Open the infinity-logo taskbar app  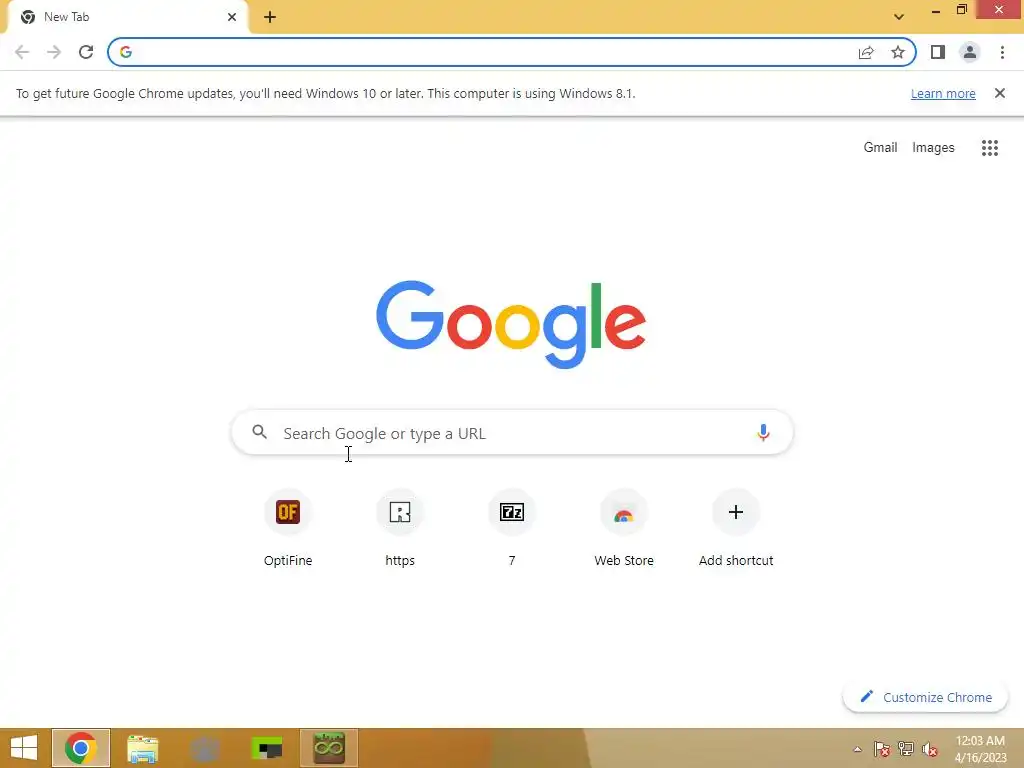[x=329, y=748]
